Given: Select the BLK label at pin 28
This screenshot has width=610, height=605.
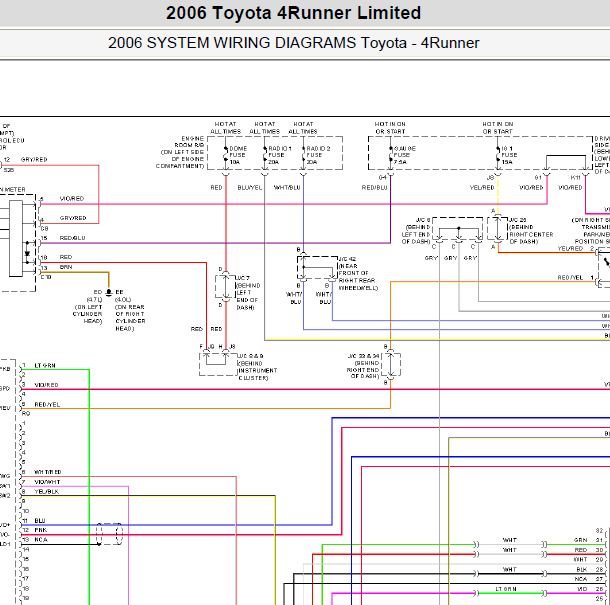Looking at the screenshot, I should click(582, 569).
